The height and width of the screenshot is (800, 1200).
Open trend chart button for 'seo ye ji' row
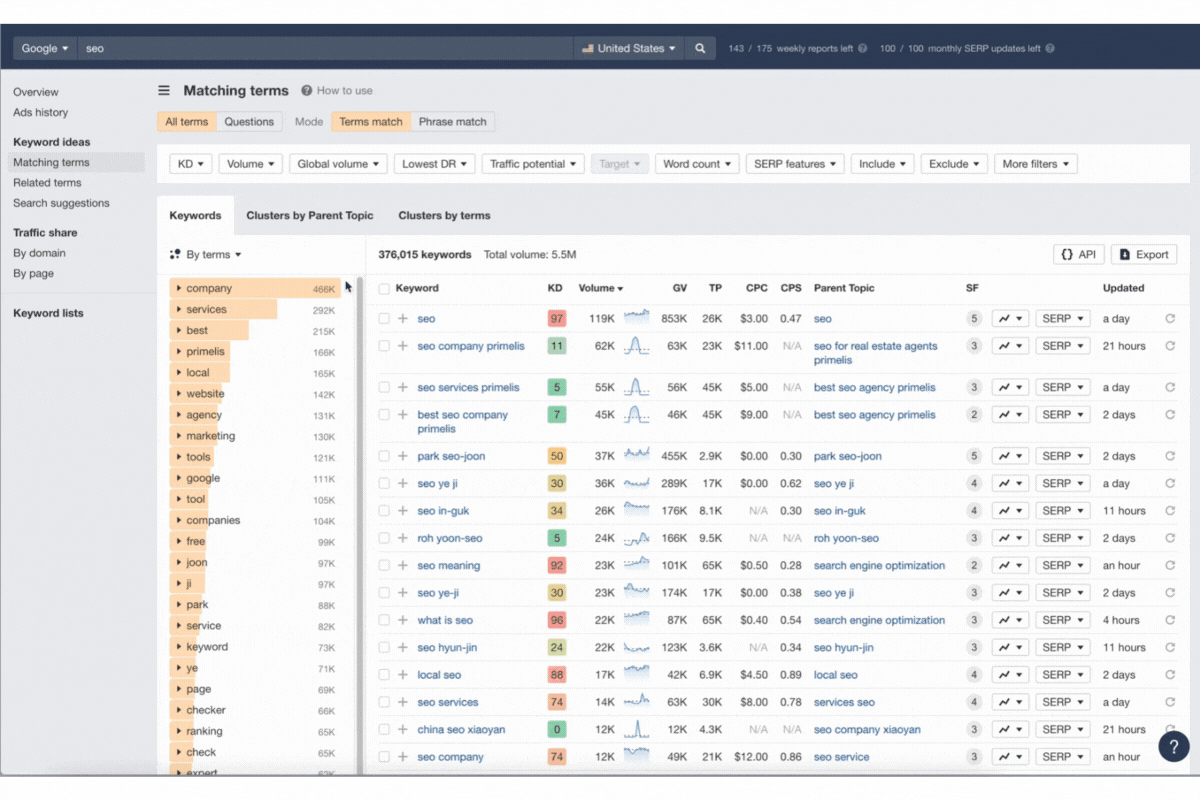point(1010,483)
